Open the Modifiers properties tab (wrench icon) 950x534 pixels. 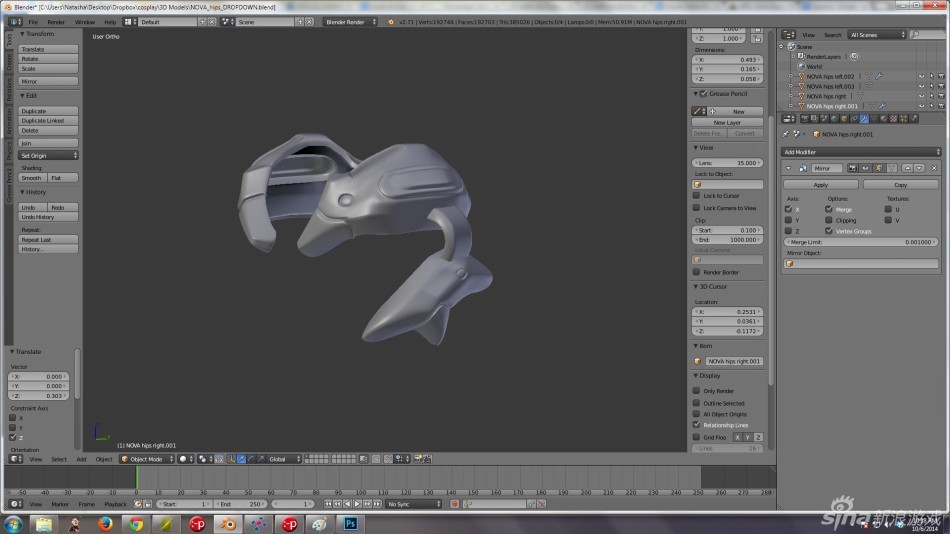pyautogui.click(x=864, y=119)
